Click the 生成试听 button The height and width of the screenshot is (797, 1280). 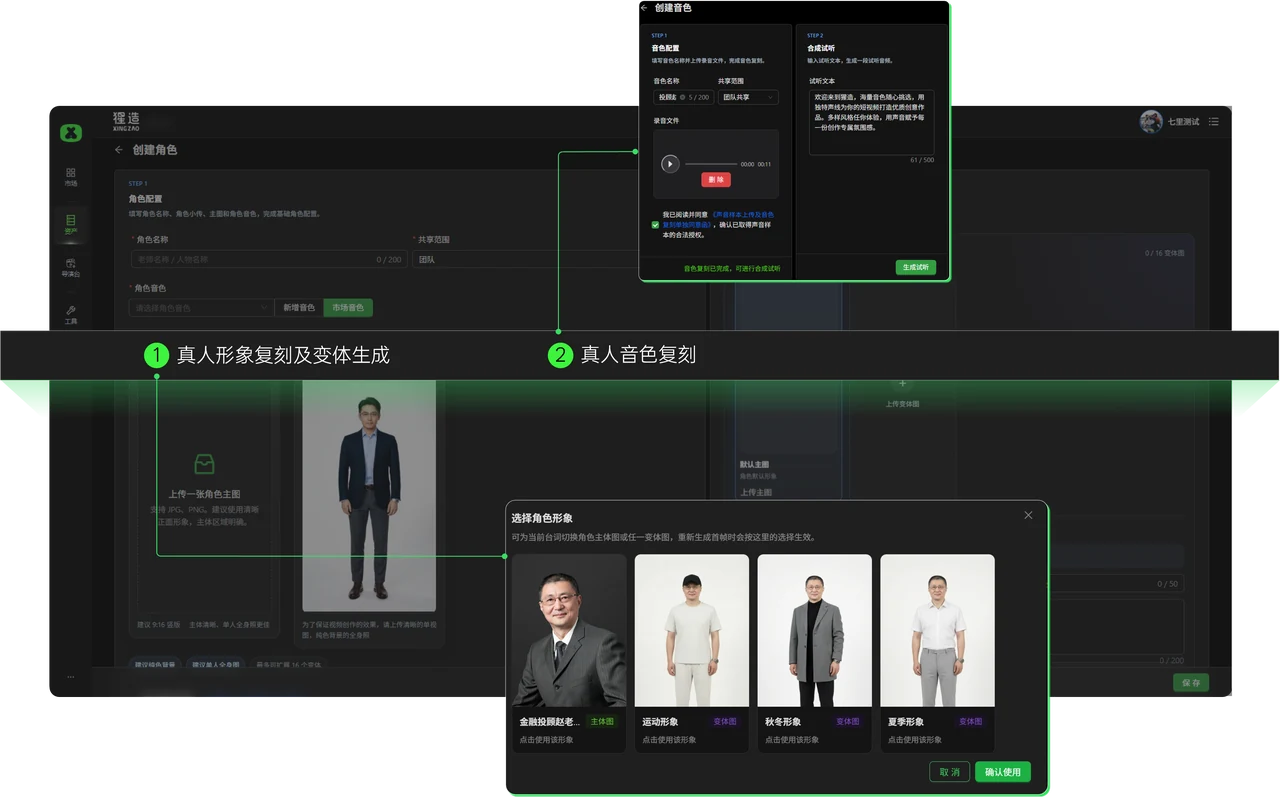tap(915, 267)
